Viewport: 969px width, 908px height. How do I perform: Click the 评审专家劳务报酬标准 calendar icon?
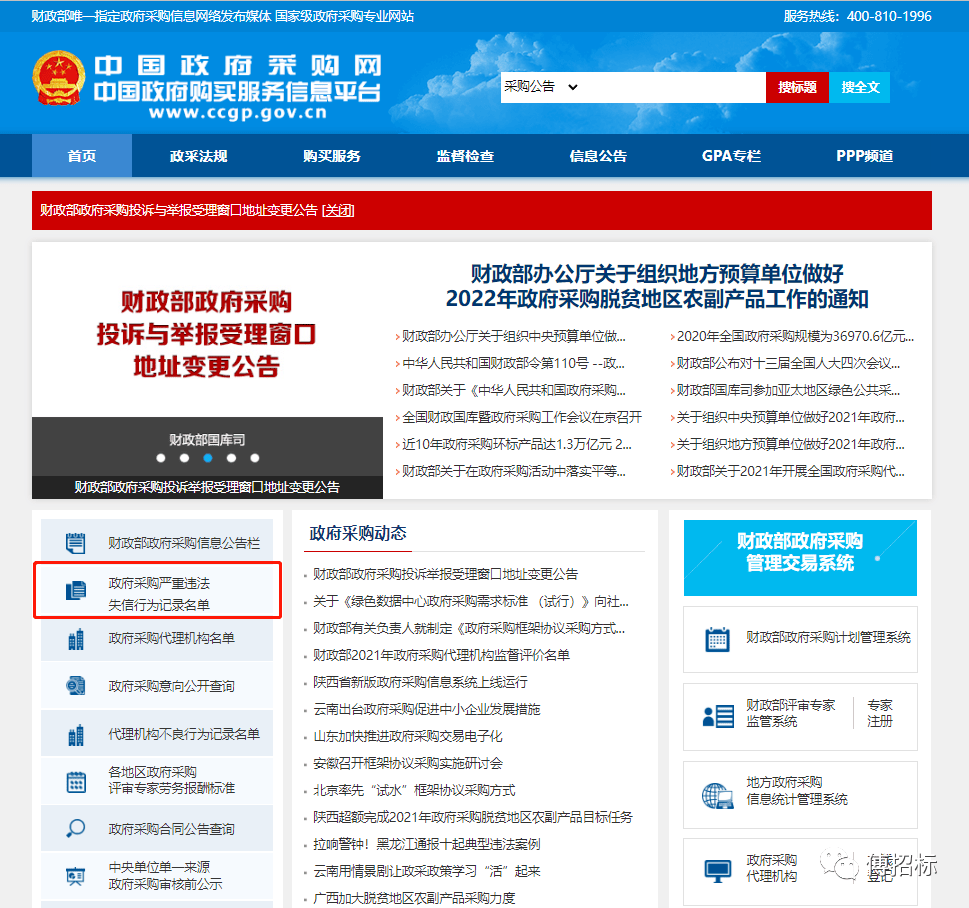coord(75,782)
